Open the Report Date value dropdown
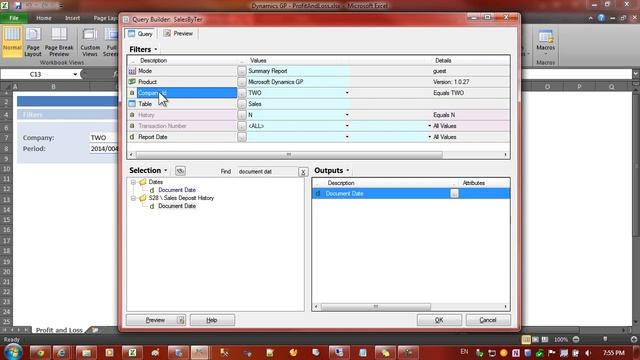 click(347, 137)
